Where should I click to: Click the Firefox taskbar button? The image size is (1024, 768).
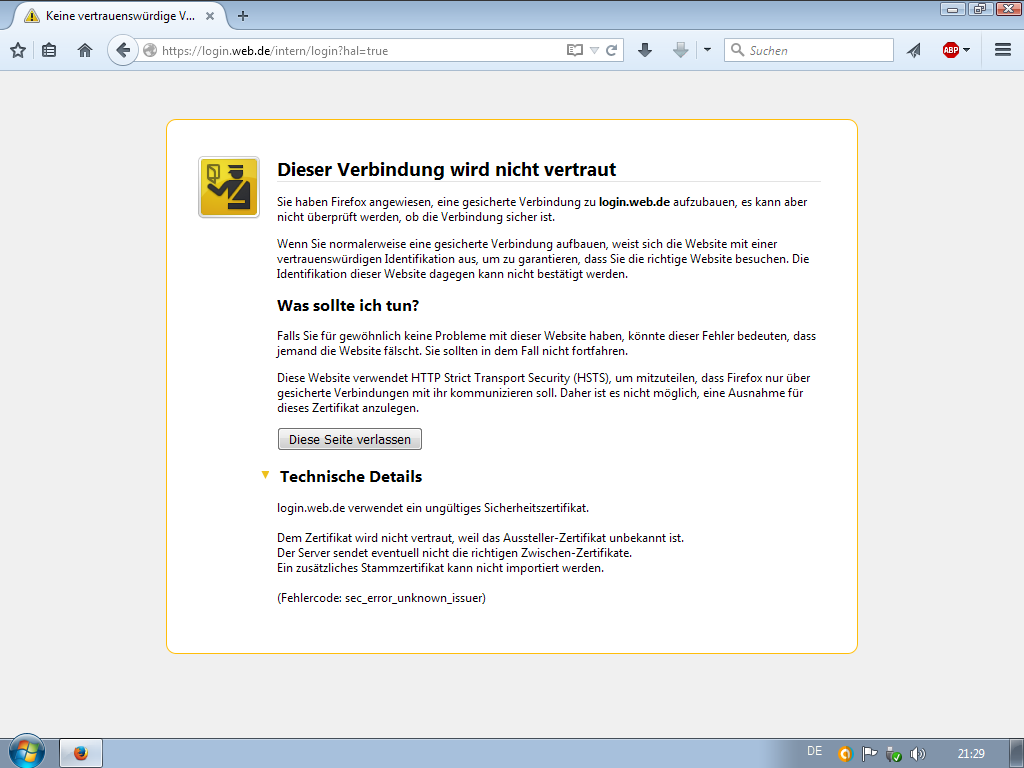pos(81,753)
